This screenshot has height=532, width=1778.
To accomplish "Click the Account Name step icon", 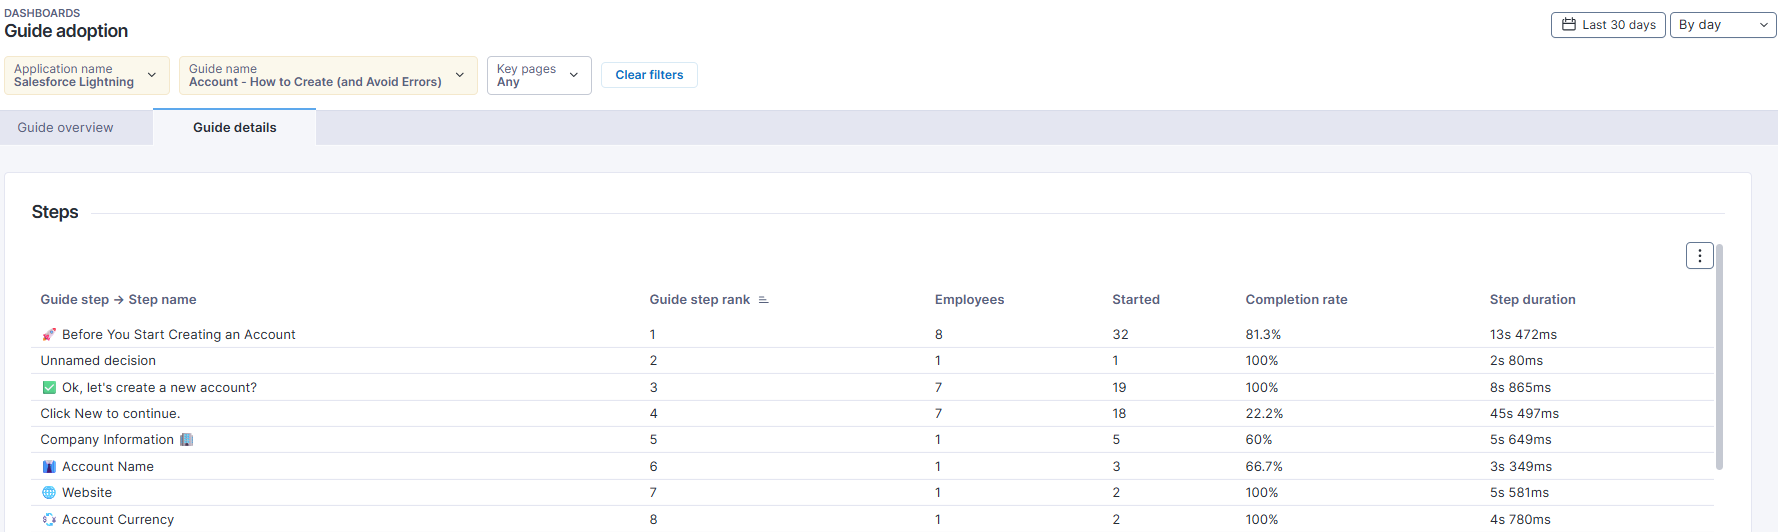I will point(49,467).
